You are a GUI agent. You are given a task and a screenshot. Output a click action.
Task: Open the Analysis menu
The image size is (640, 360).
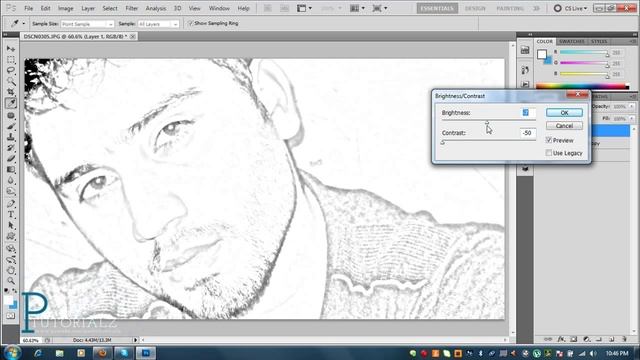click(x=156, y=8)
